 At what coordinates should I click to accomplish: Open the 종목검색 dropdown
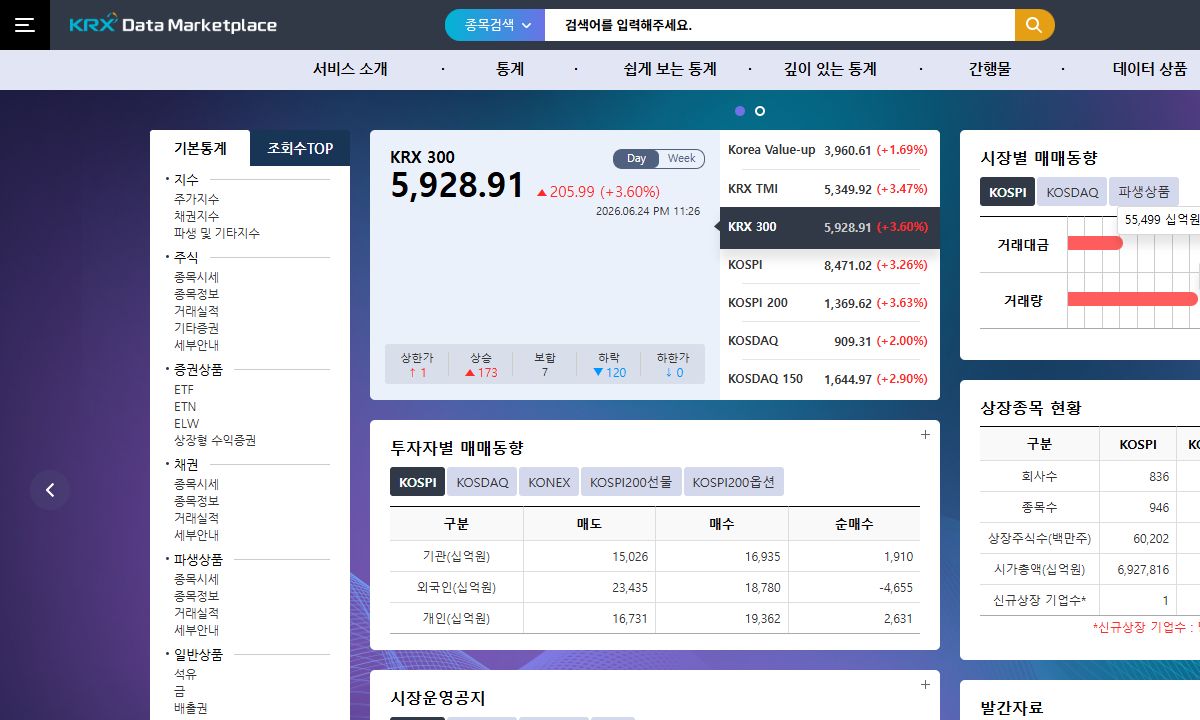(496, 25)
